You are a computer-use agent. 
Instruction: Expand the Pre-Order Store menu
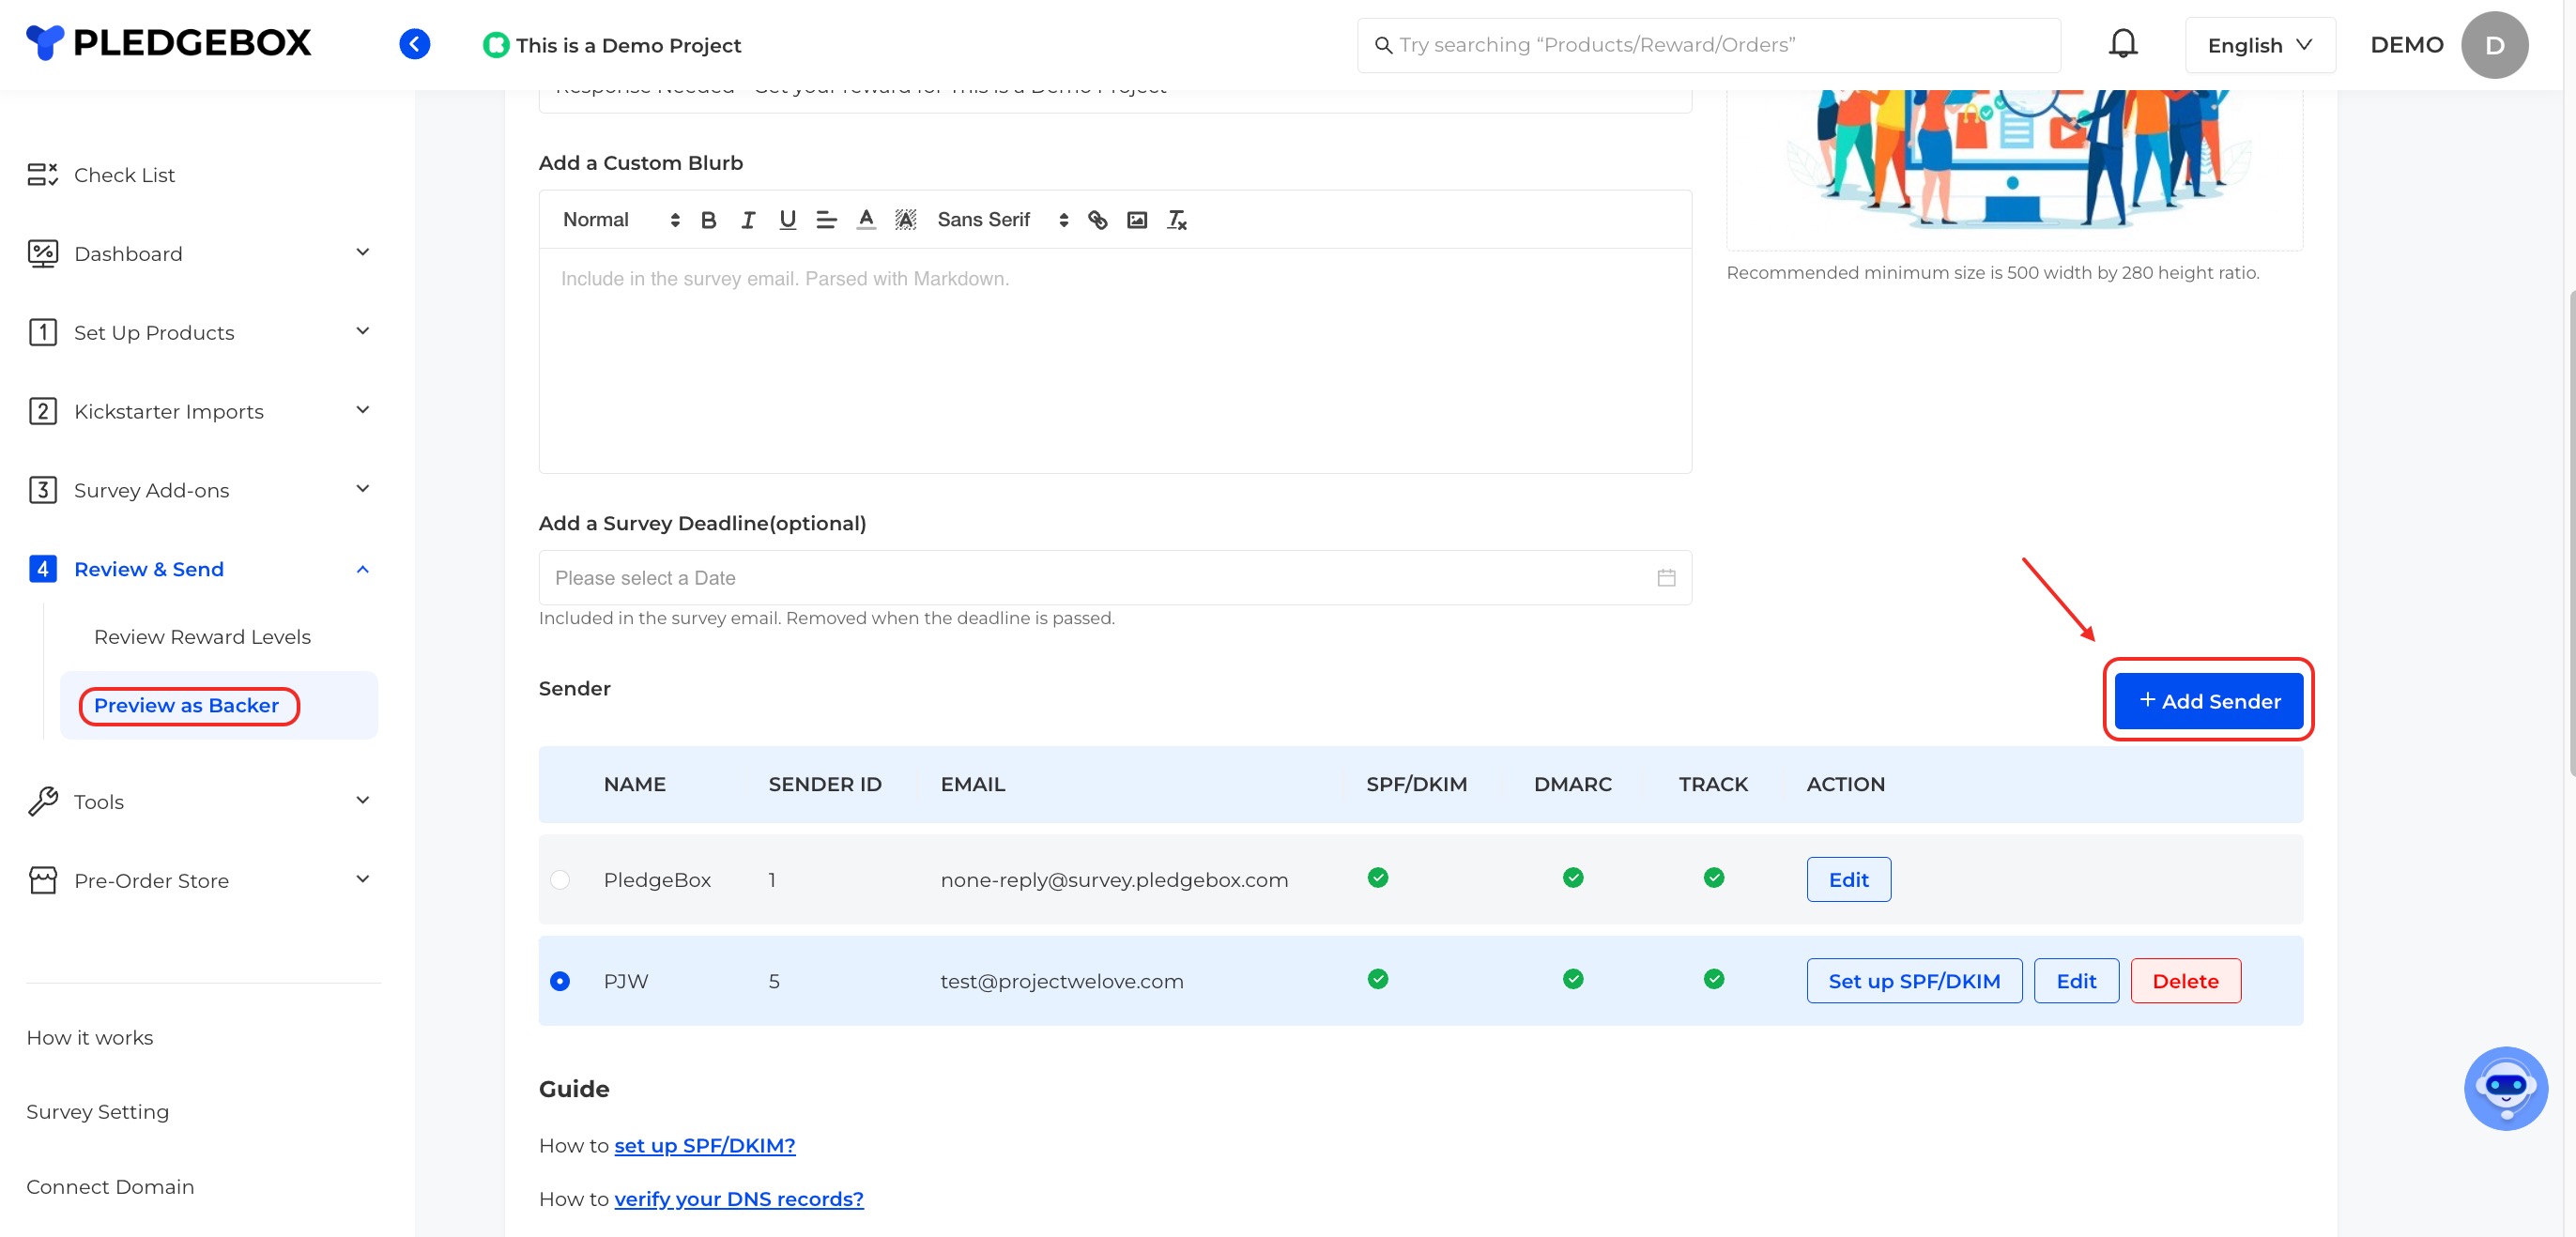[363, 880]
